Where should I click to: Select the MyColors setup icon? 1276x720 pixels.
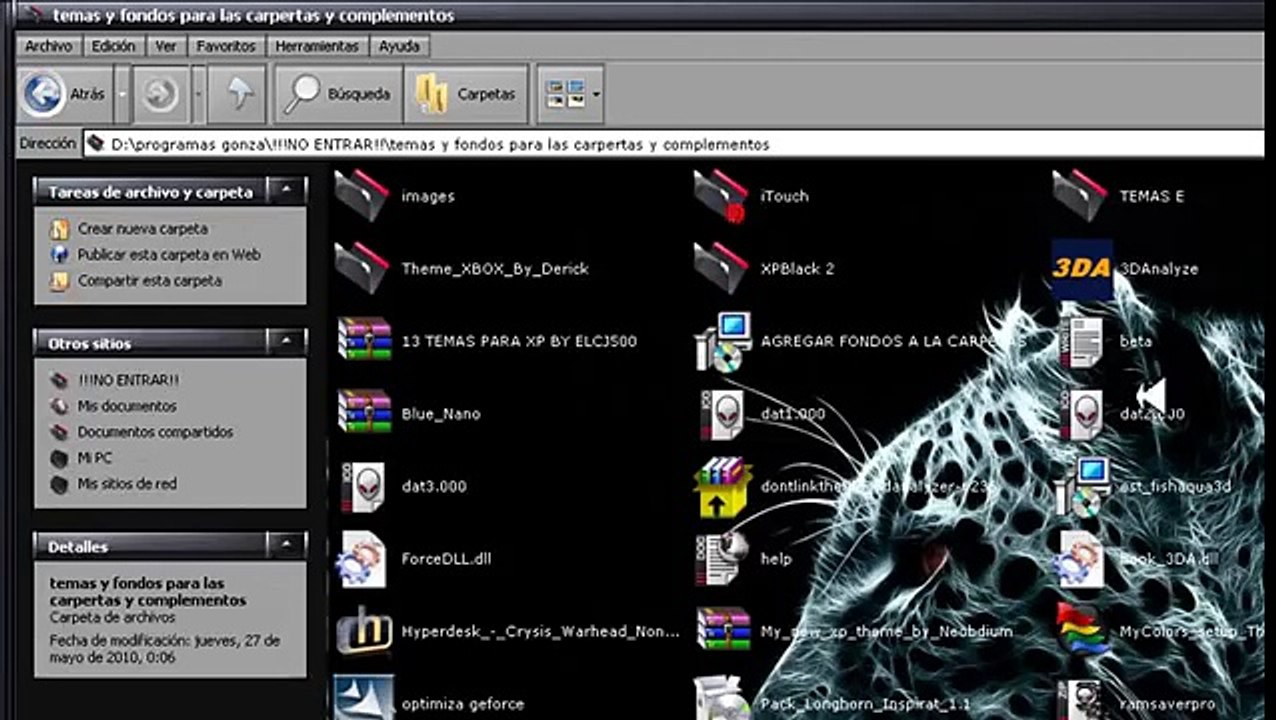(1081, 631)
